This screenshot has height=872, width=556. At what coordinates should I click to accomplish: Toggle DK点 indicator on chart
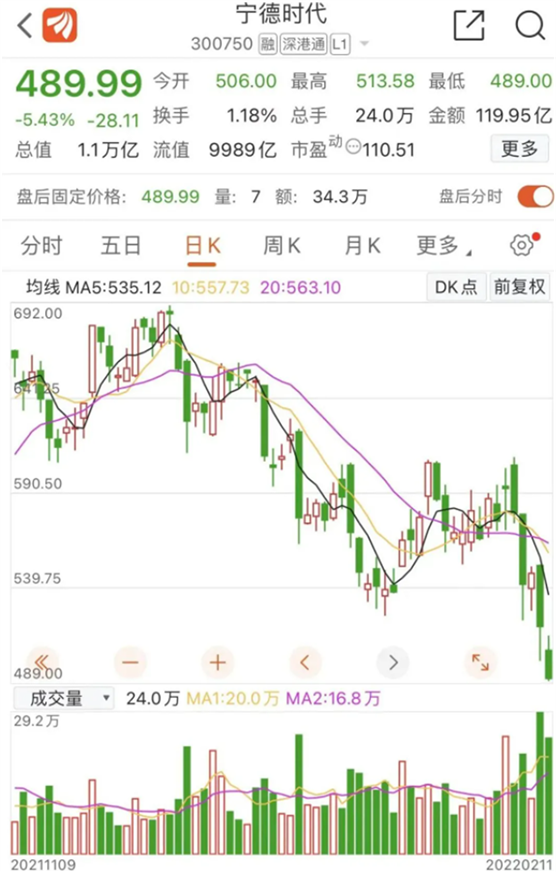456,287
